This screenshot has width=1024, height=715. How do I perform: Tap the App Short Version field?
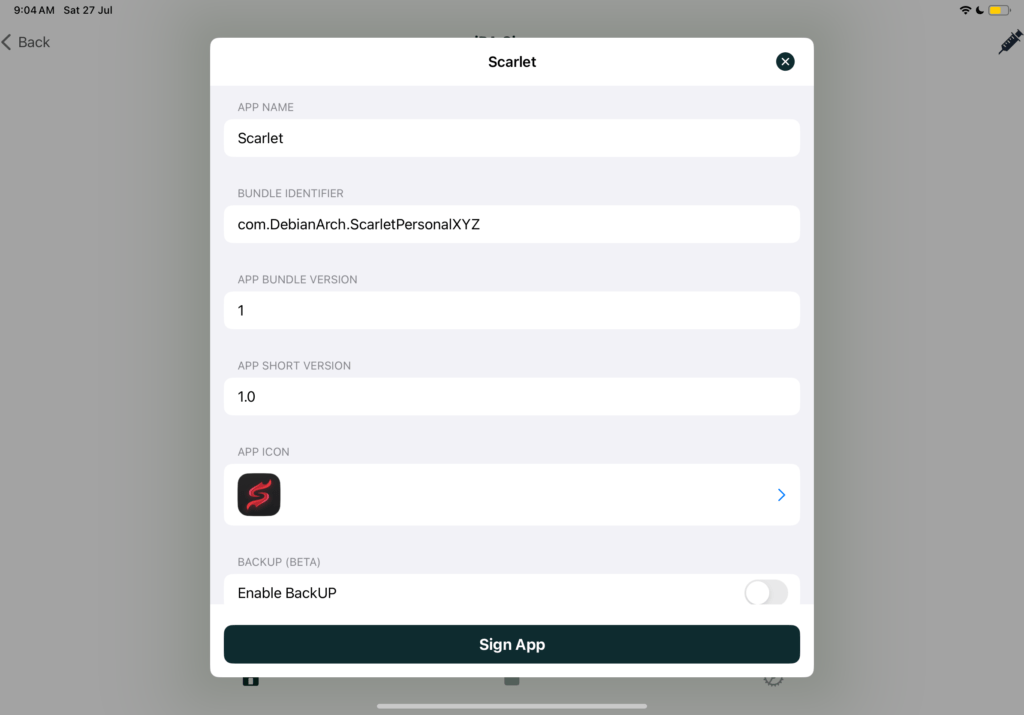[x=511, y=396]
